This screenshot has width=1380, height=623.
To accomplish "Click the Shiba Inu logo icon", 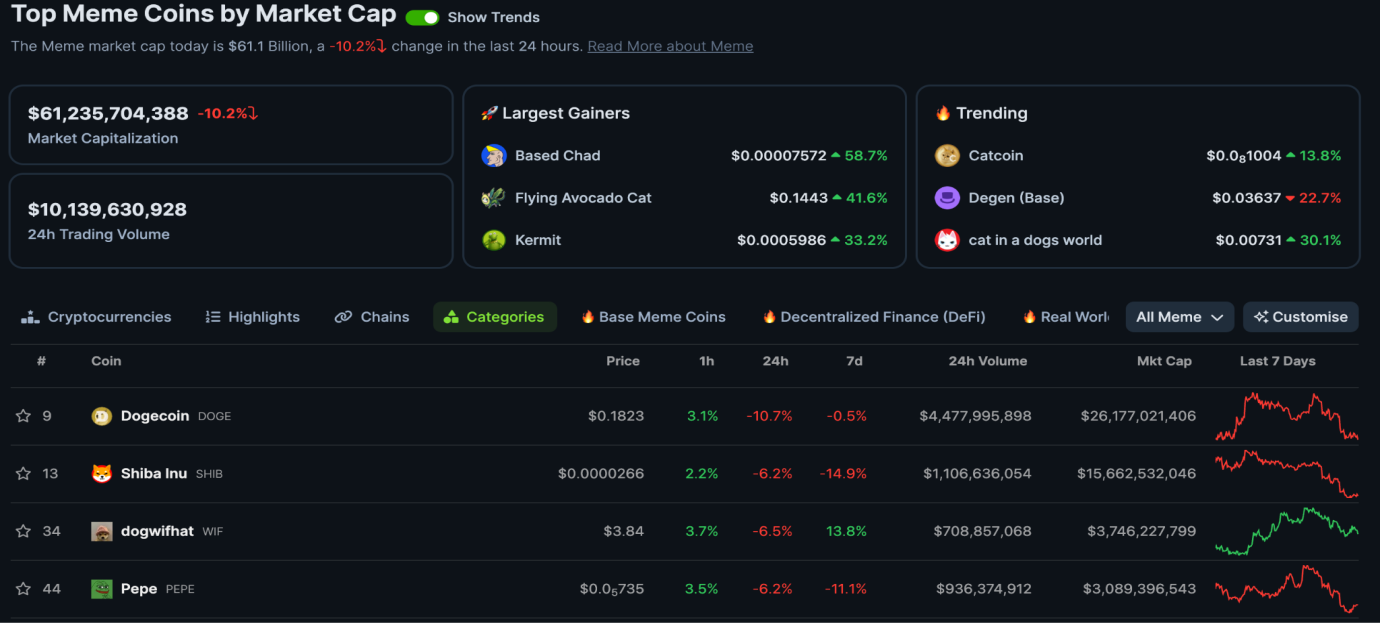I will coord(102,474).
